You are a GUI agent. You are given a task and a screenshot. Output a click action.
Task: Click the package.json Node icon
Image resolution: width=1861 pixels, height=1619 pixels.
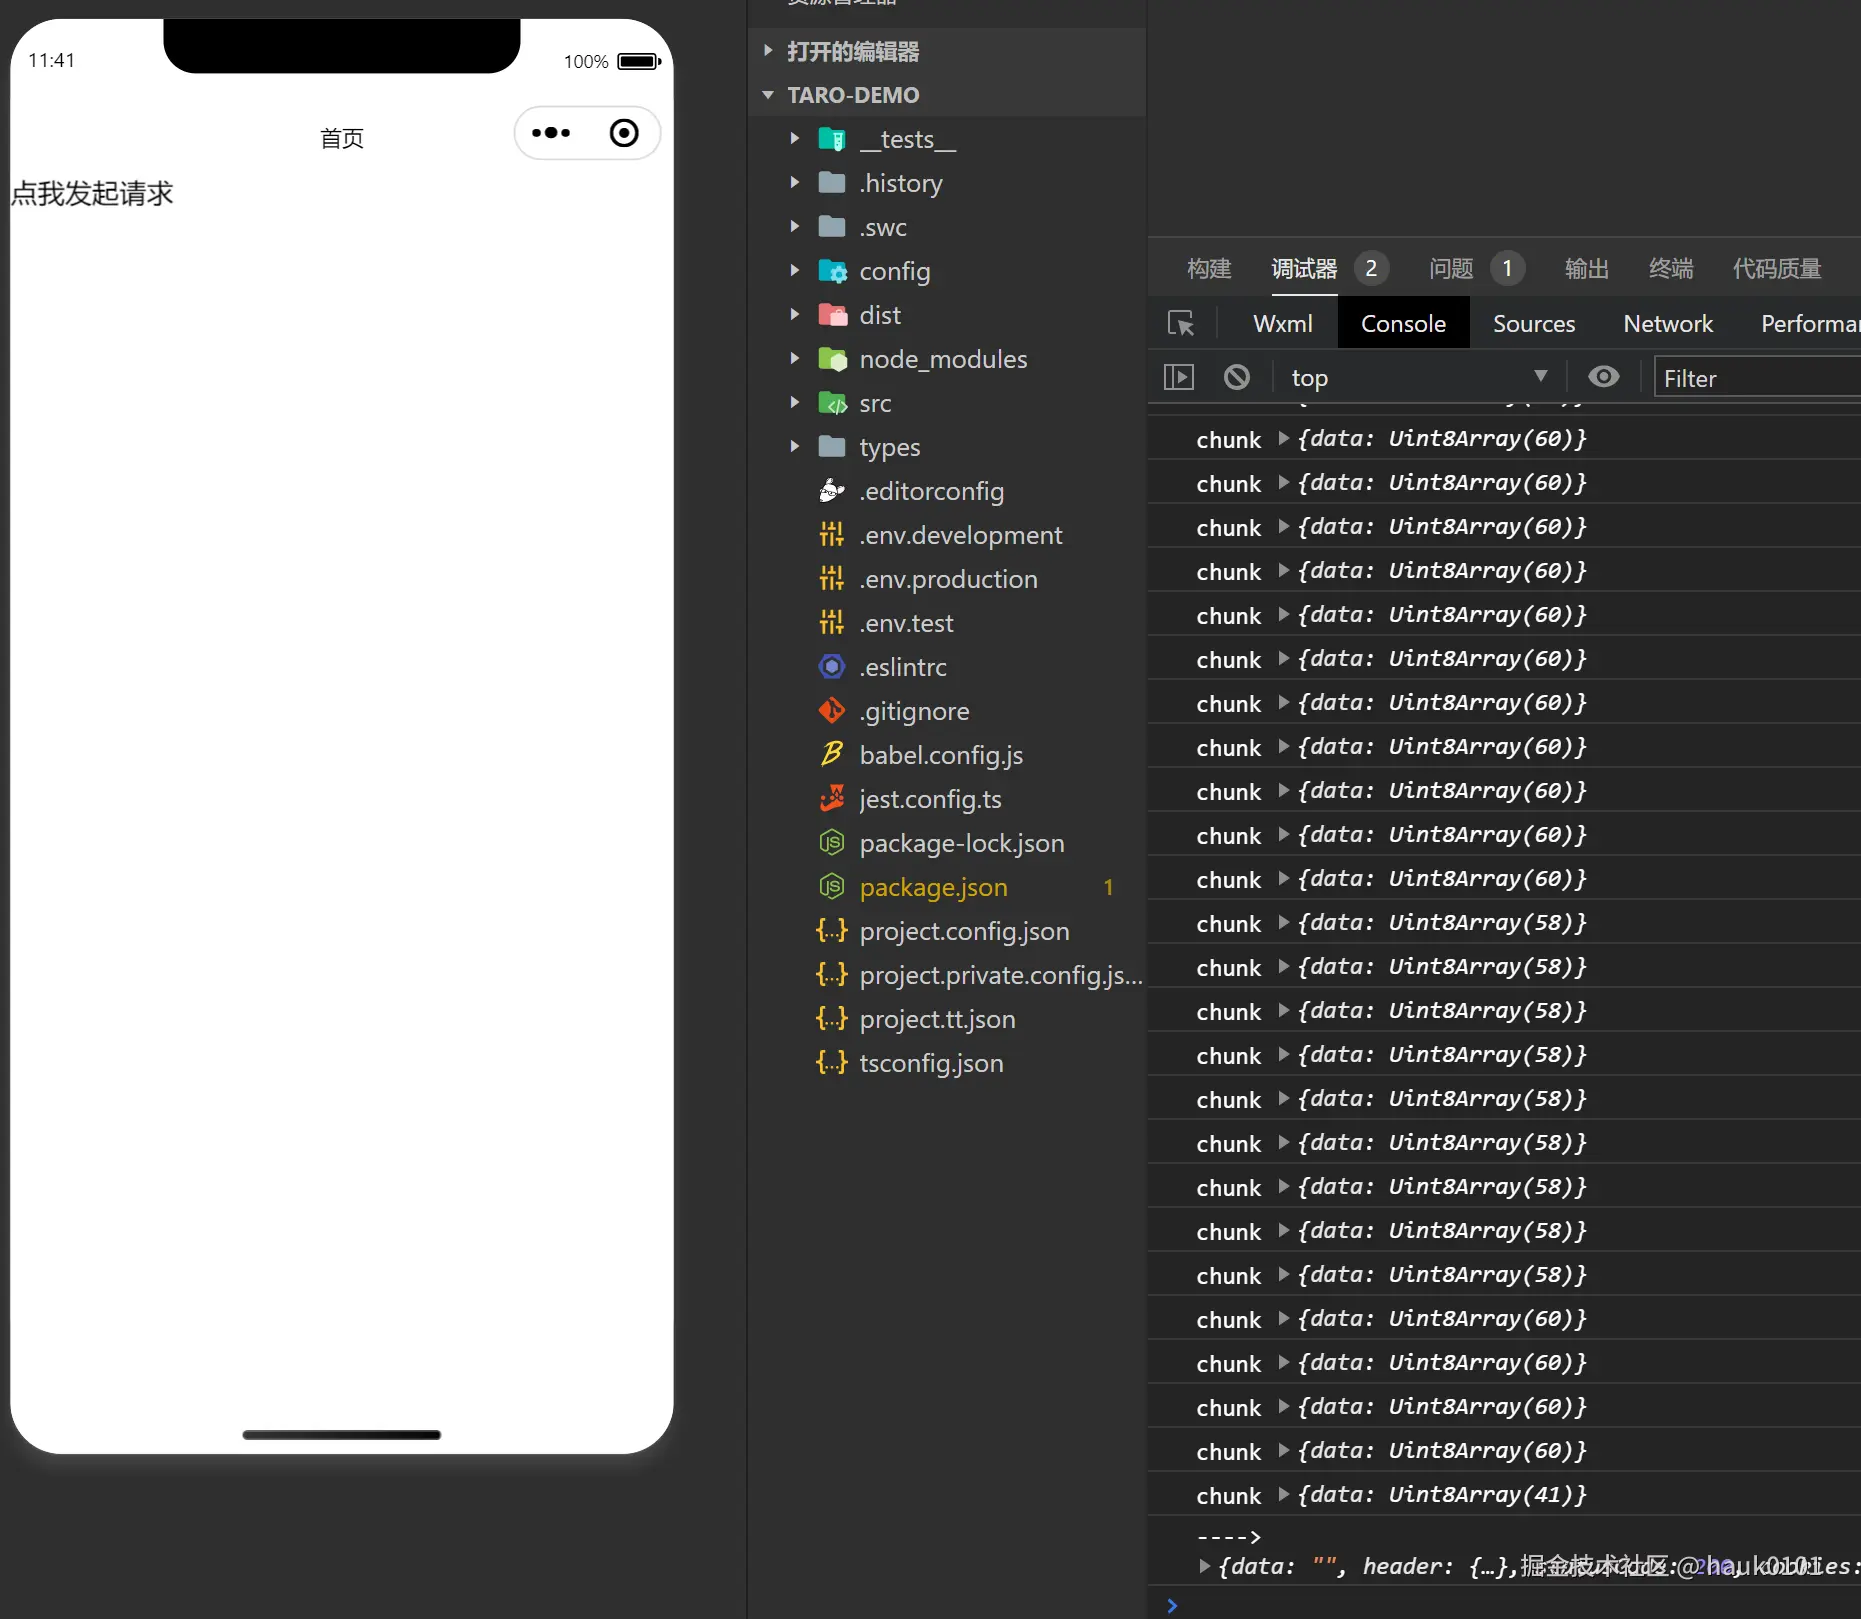832,887
